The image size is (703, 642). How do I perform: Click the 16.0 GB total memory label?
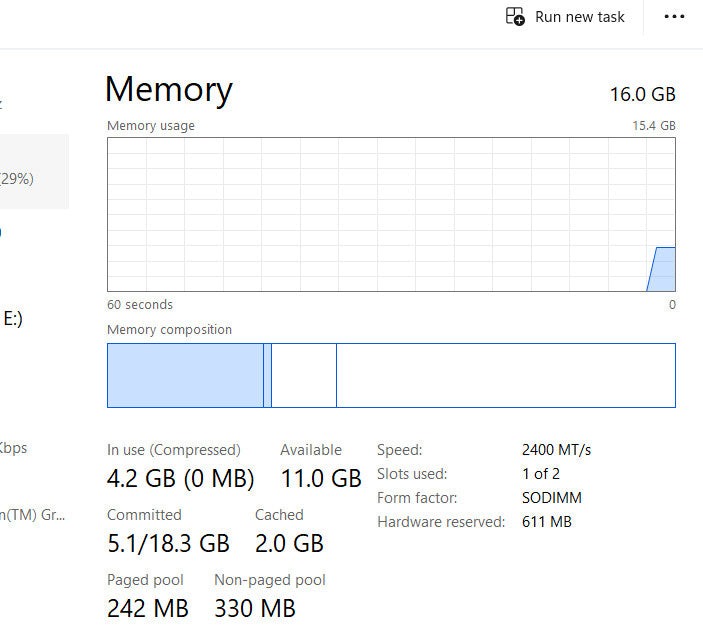(x=643, y=95)
